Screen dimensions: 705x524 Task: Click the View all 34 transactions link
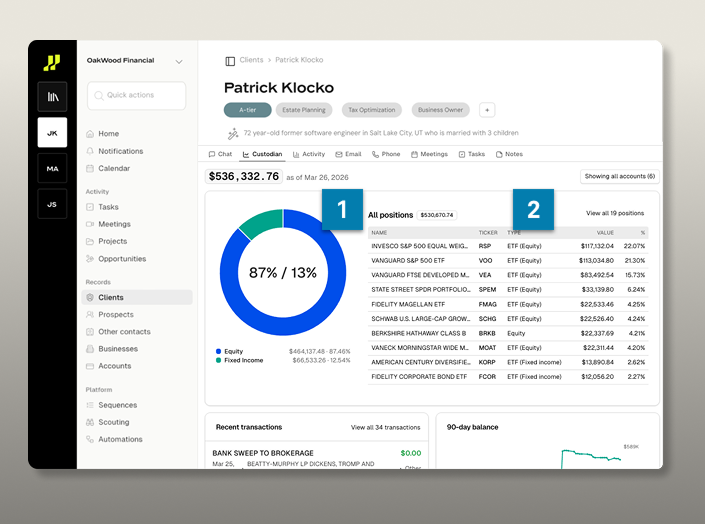click(x=385, y=427)
